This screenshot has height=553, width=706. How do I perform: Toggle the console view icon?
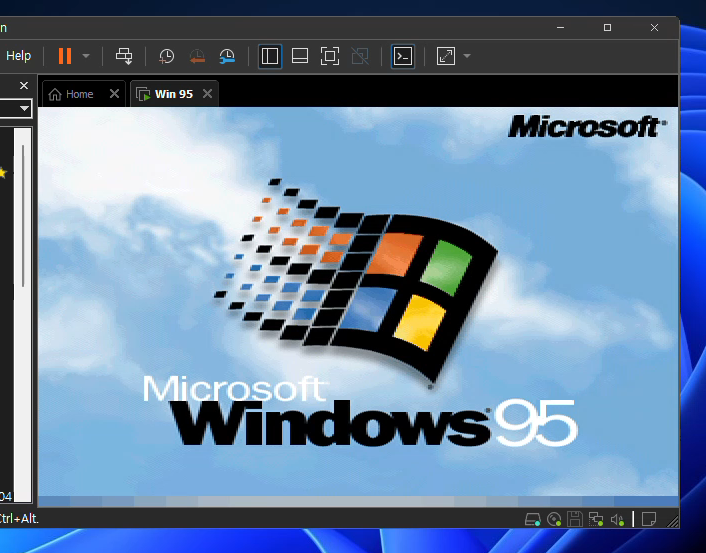tap(403, 56)
